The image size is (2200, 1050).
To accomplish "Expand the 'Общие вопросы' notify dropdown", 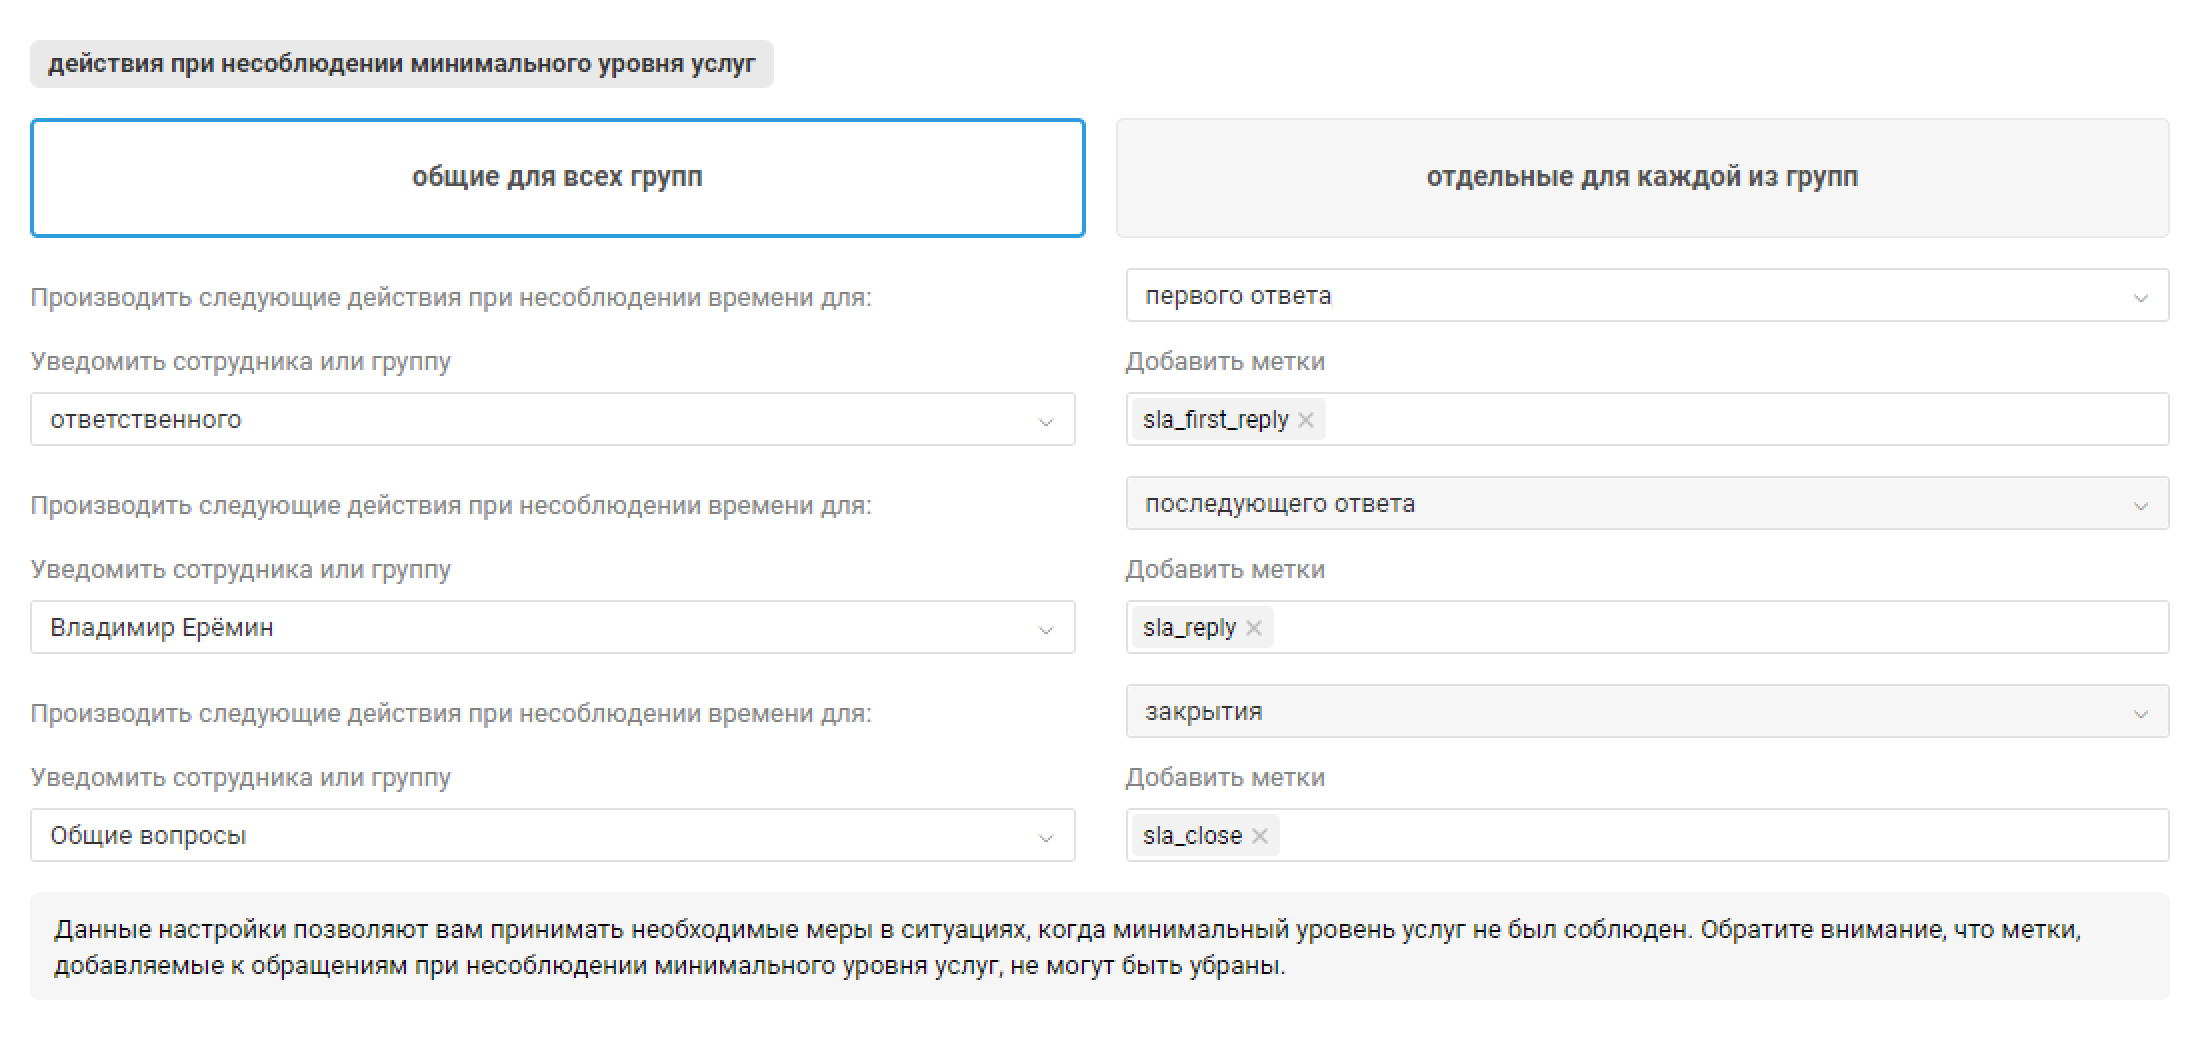I will coord(552,836).
